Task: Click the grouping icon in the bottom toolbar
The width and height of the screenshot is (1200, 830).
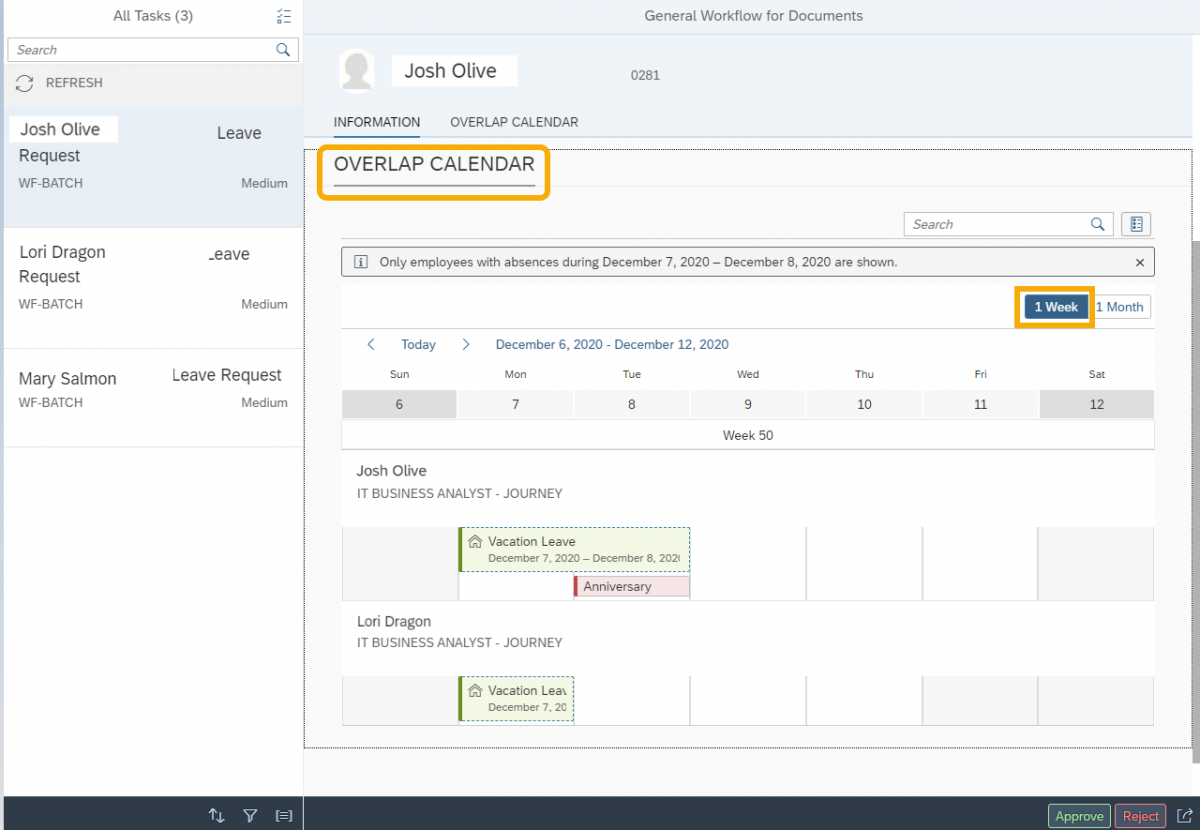Action: (x=283, y=815)
